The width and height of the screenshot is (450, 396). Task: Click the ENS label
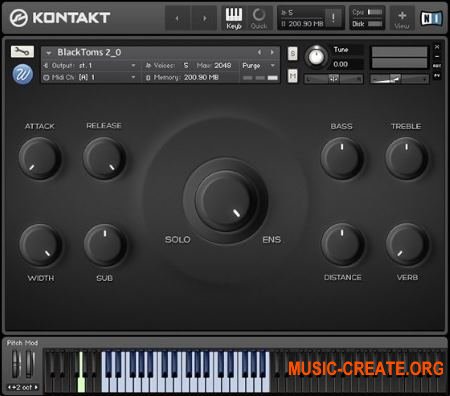tap(272, 240)
